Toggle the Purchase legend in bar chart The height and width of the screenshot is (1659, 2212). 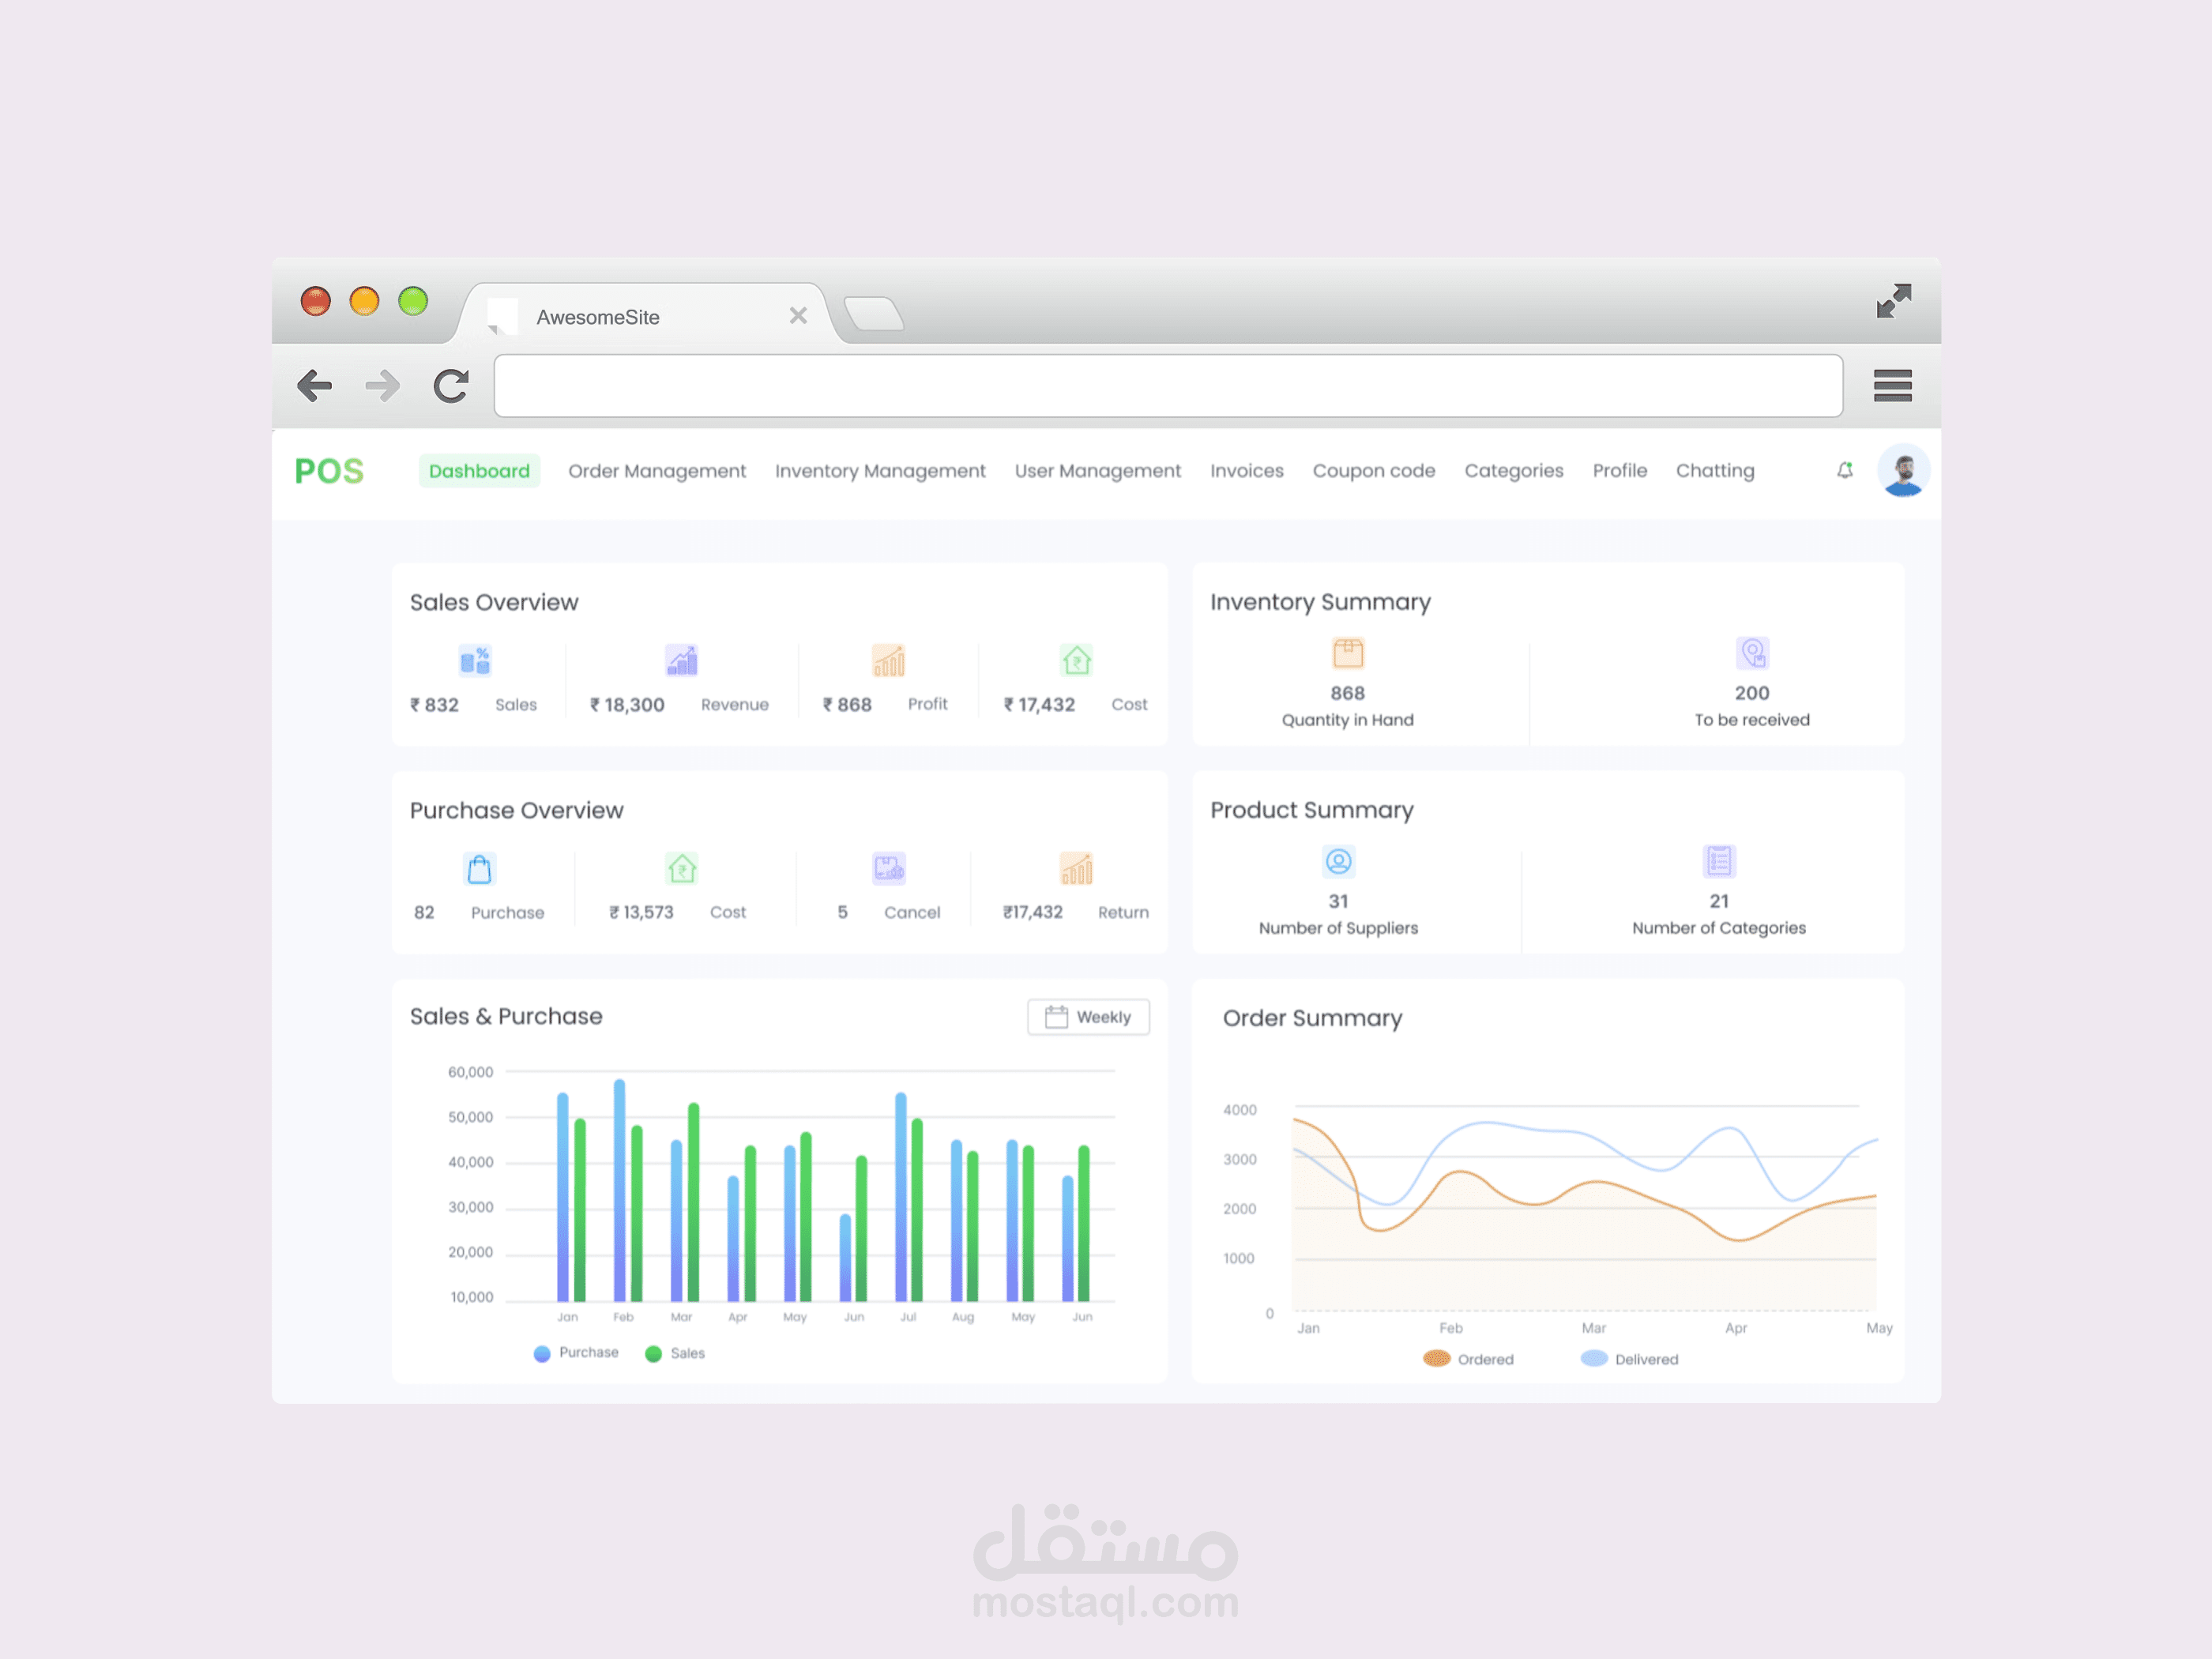(576, 1353)
